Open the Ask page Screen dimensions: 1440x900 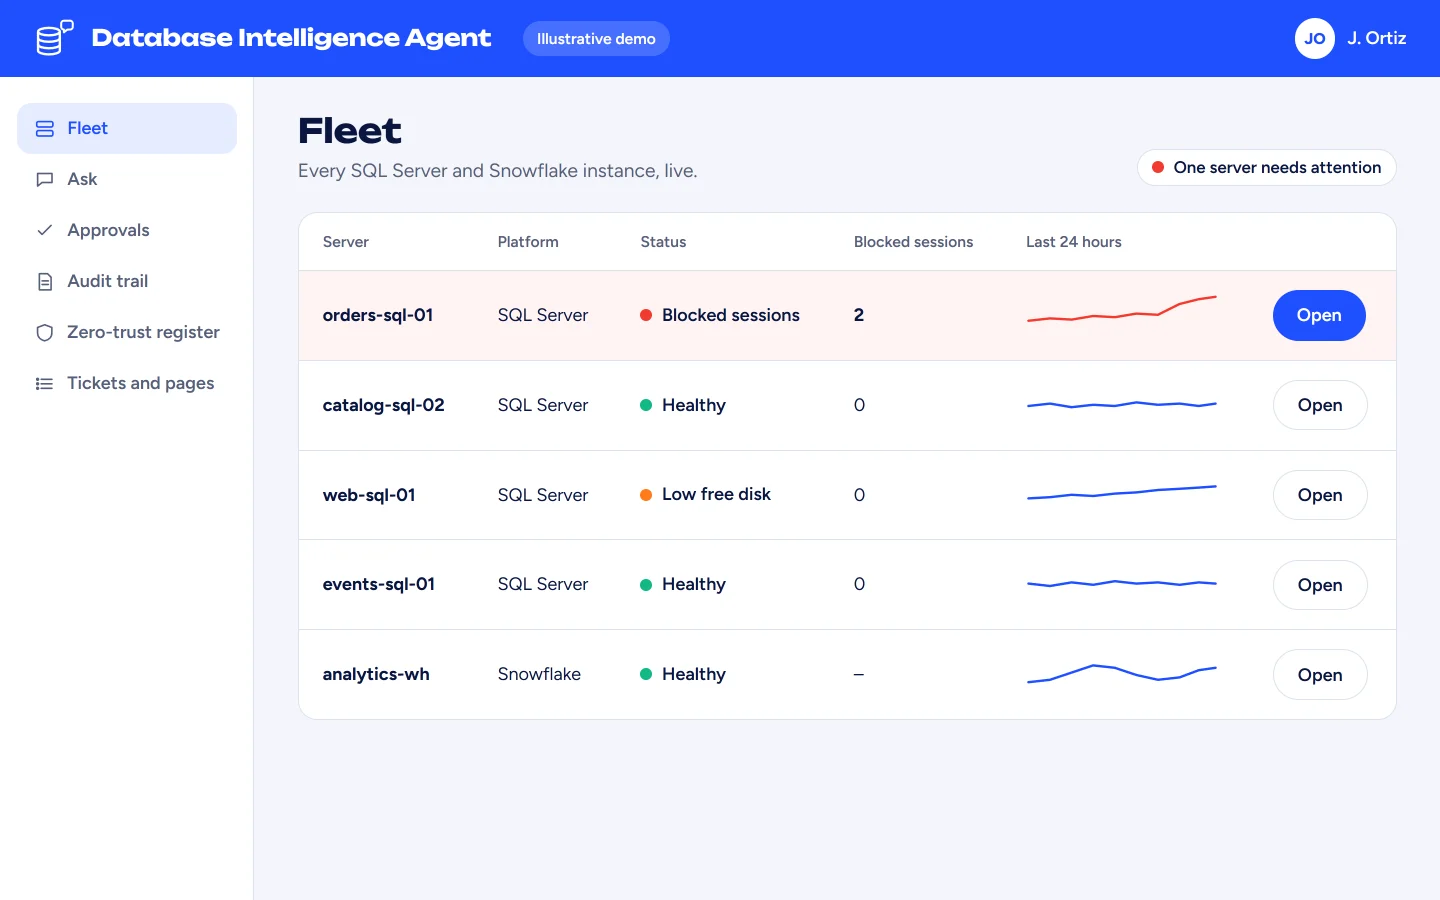[x=127, y=179]
